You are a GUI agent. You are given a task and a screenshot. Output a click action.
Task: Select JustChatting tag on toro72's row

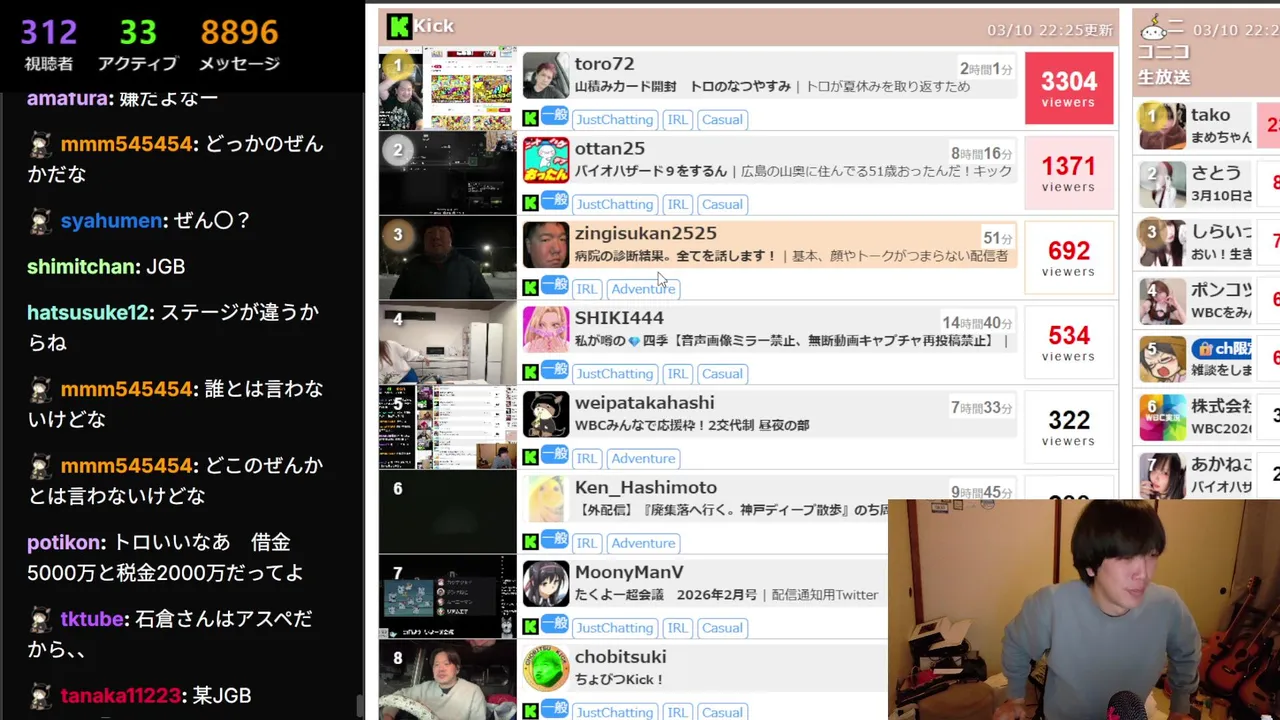pyautogui.click(x=614, y=119)
